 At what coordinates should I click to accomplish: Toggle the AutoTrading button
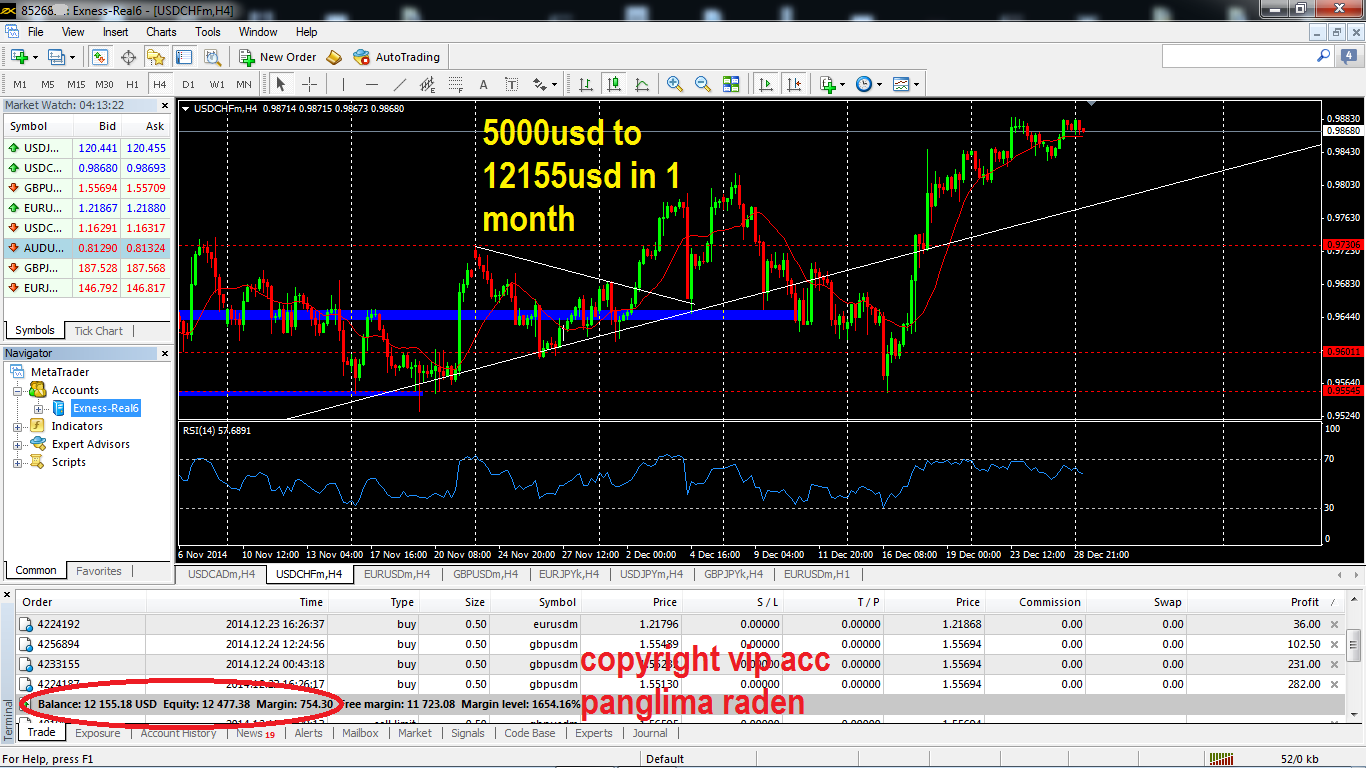(395, 57)
